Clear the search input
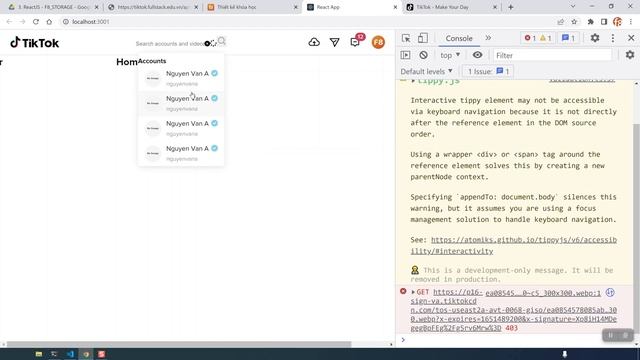 [207, 44]
